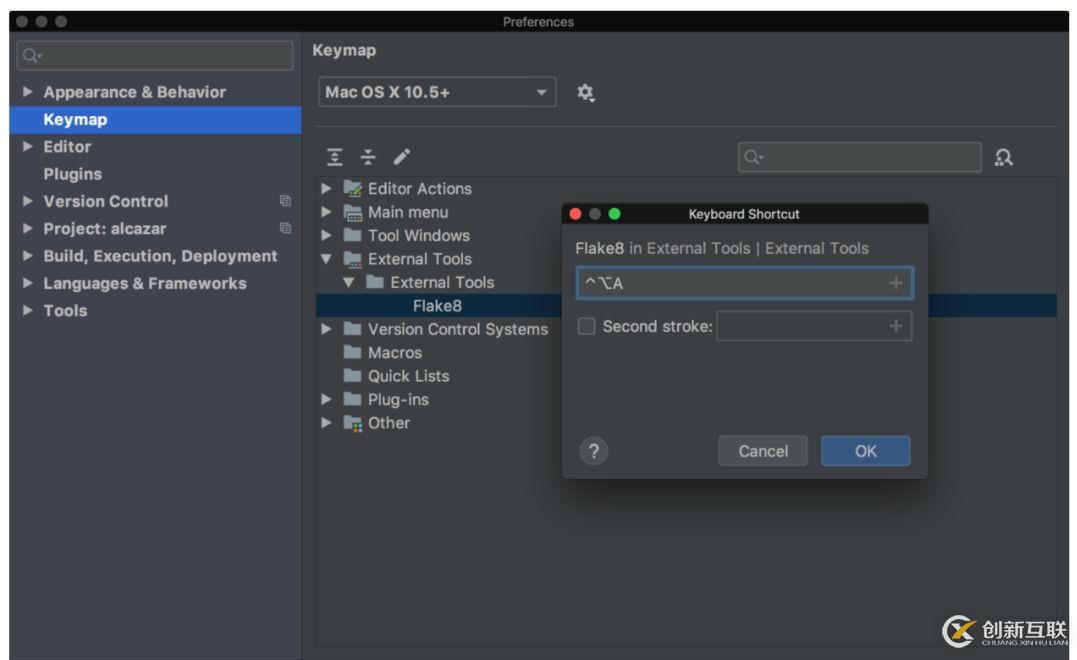Image resolution: width=1077 pixels, height=660 pixels.
Task: Click plus icon in Second stroke field
Action: click(895, 327)
